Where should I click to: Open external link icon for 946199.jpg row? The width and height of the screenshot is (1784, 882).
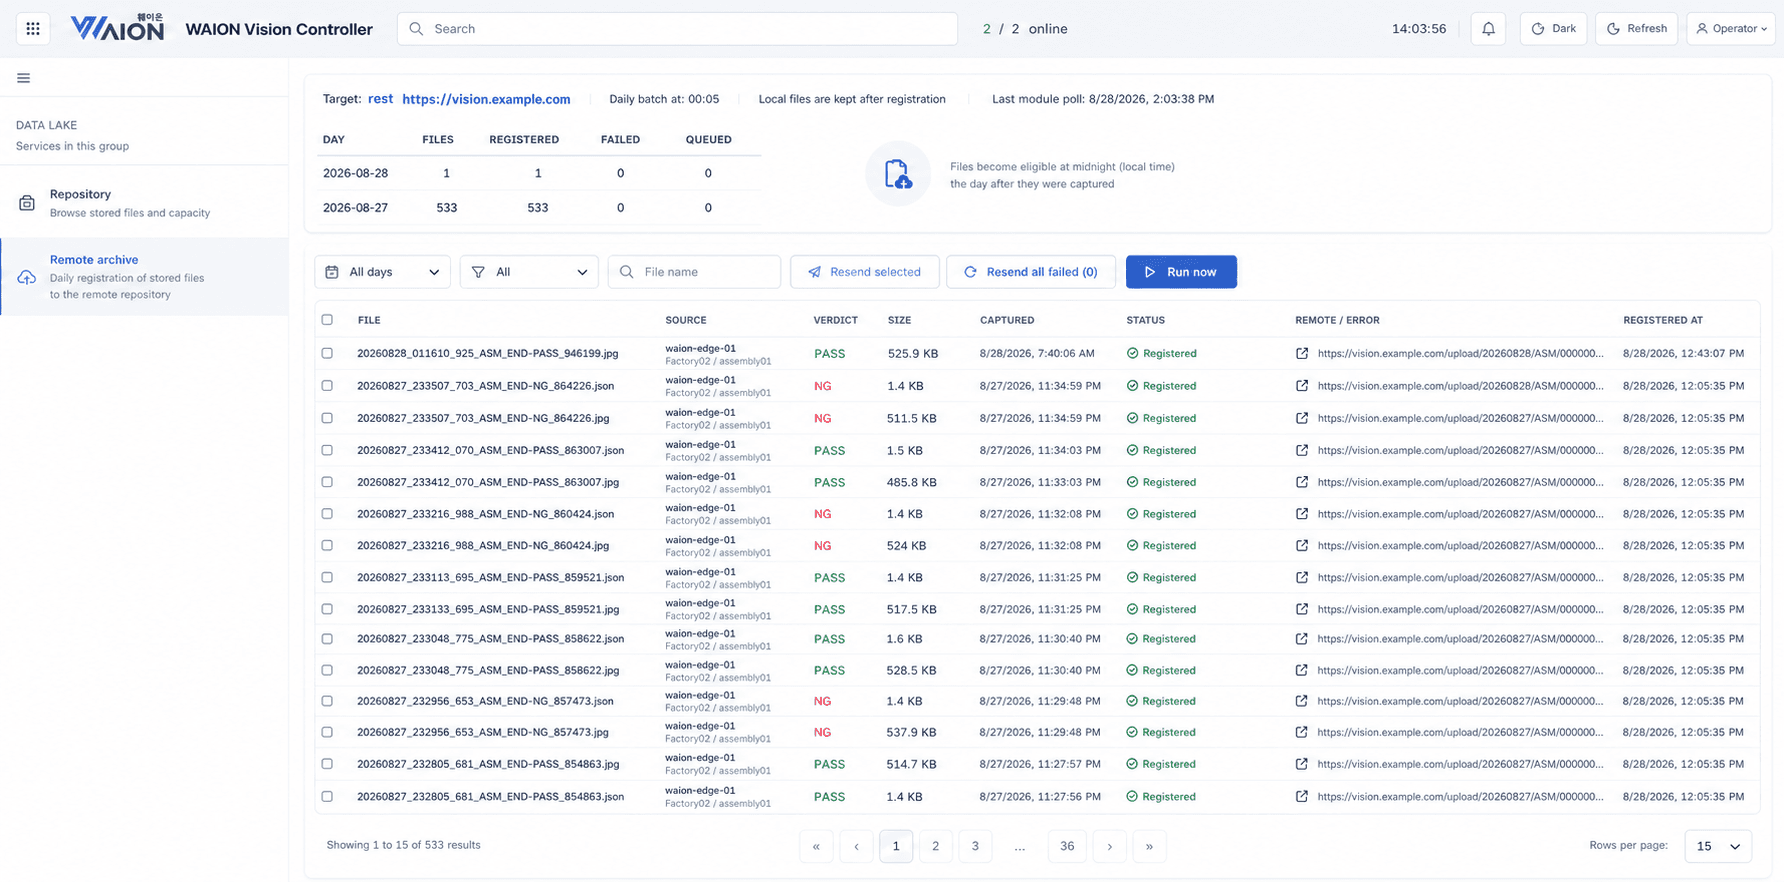pyautogui.click(x=1302, y=353)
